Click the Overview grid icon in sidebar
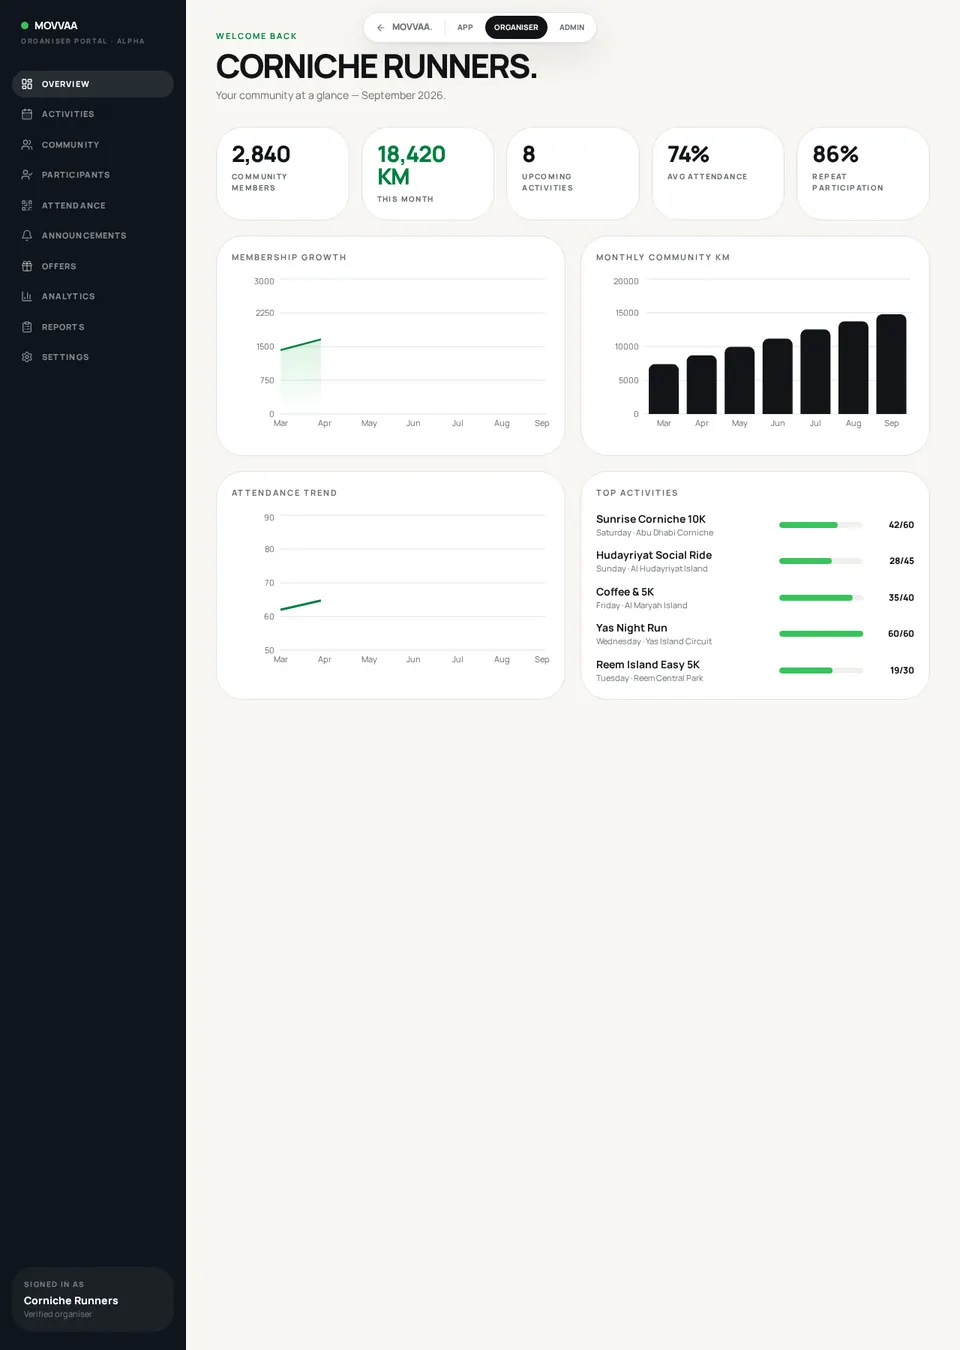Viewport: 960px width, 1350px height. coord(27,84)
